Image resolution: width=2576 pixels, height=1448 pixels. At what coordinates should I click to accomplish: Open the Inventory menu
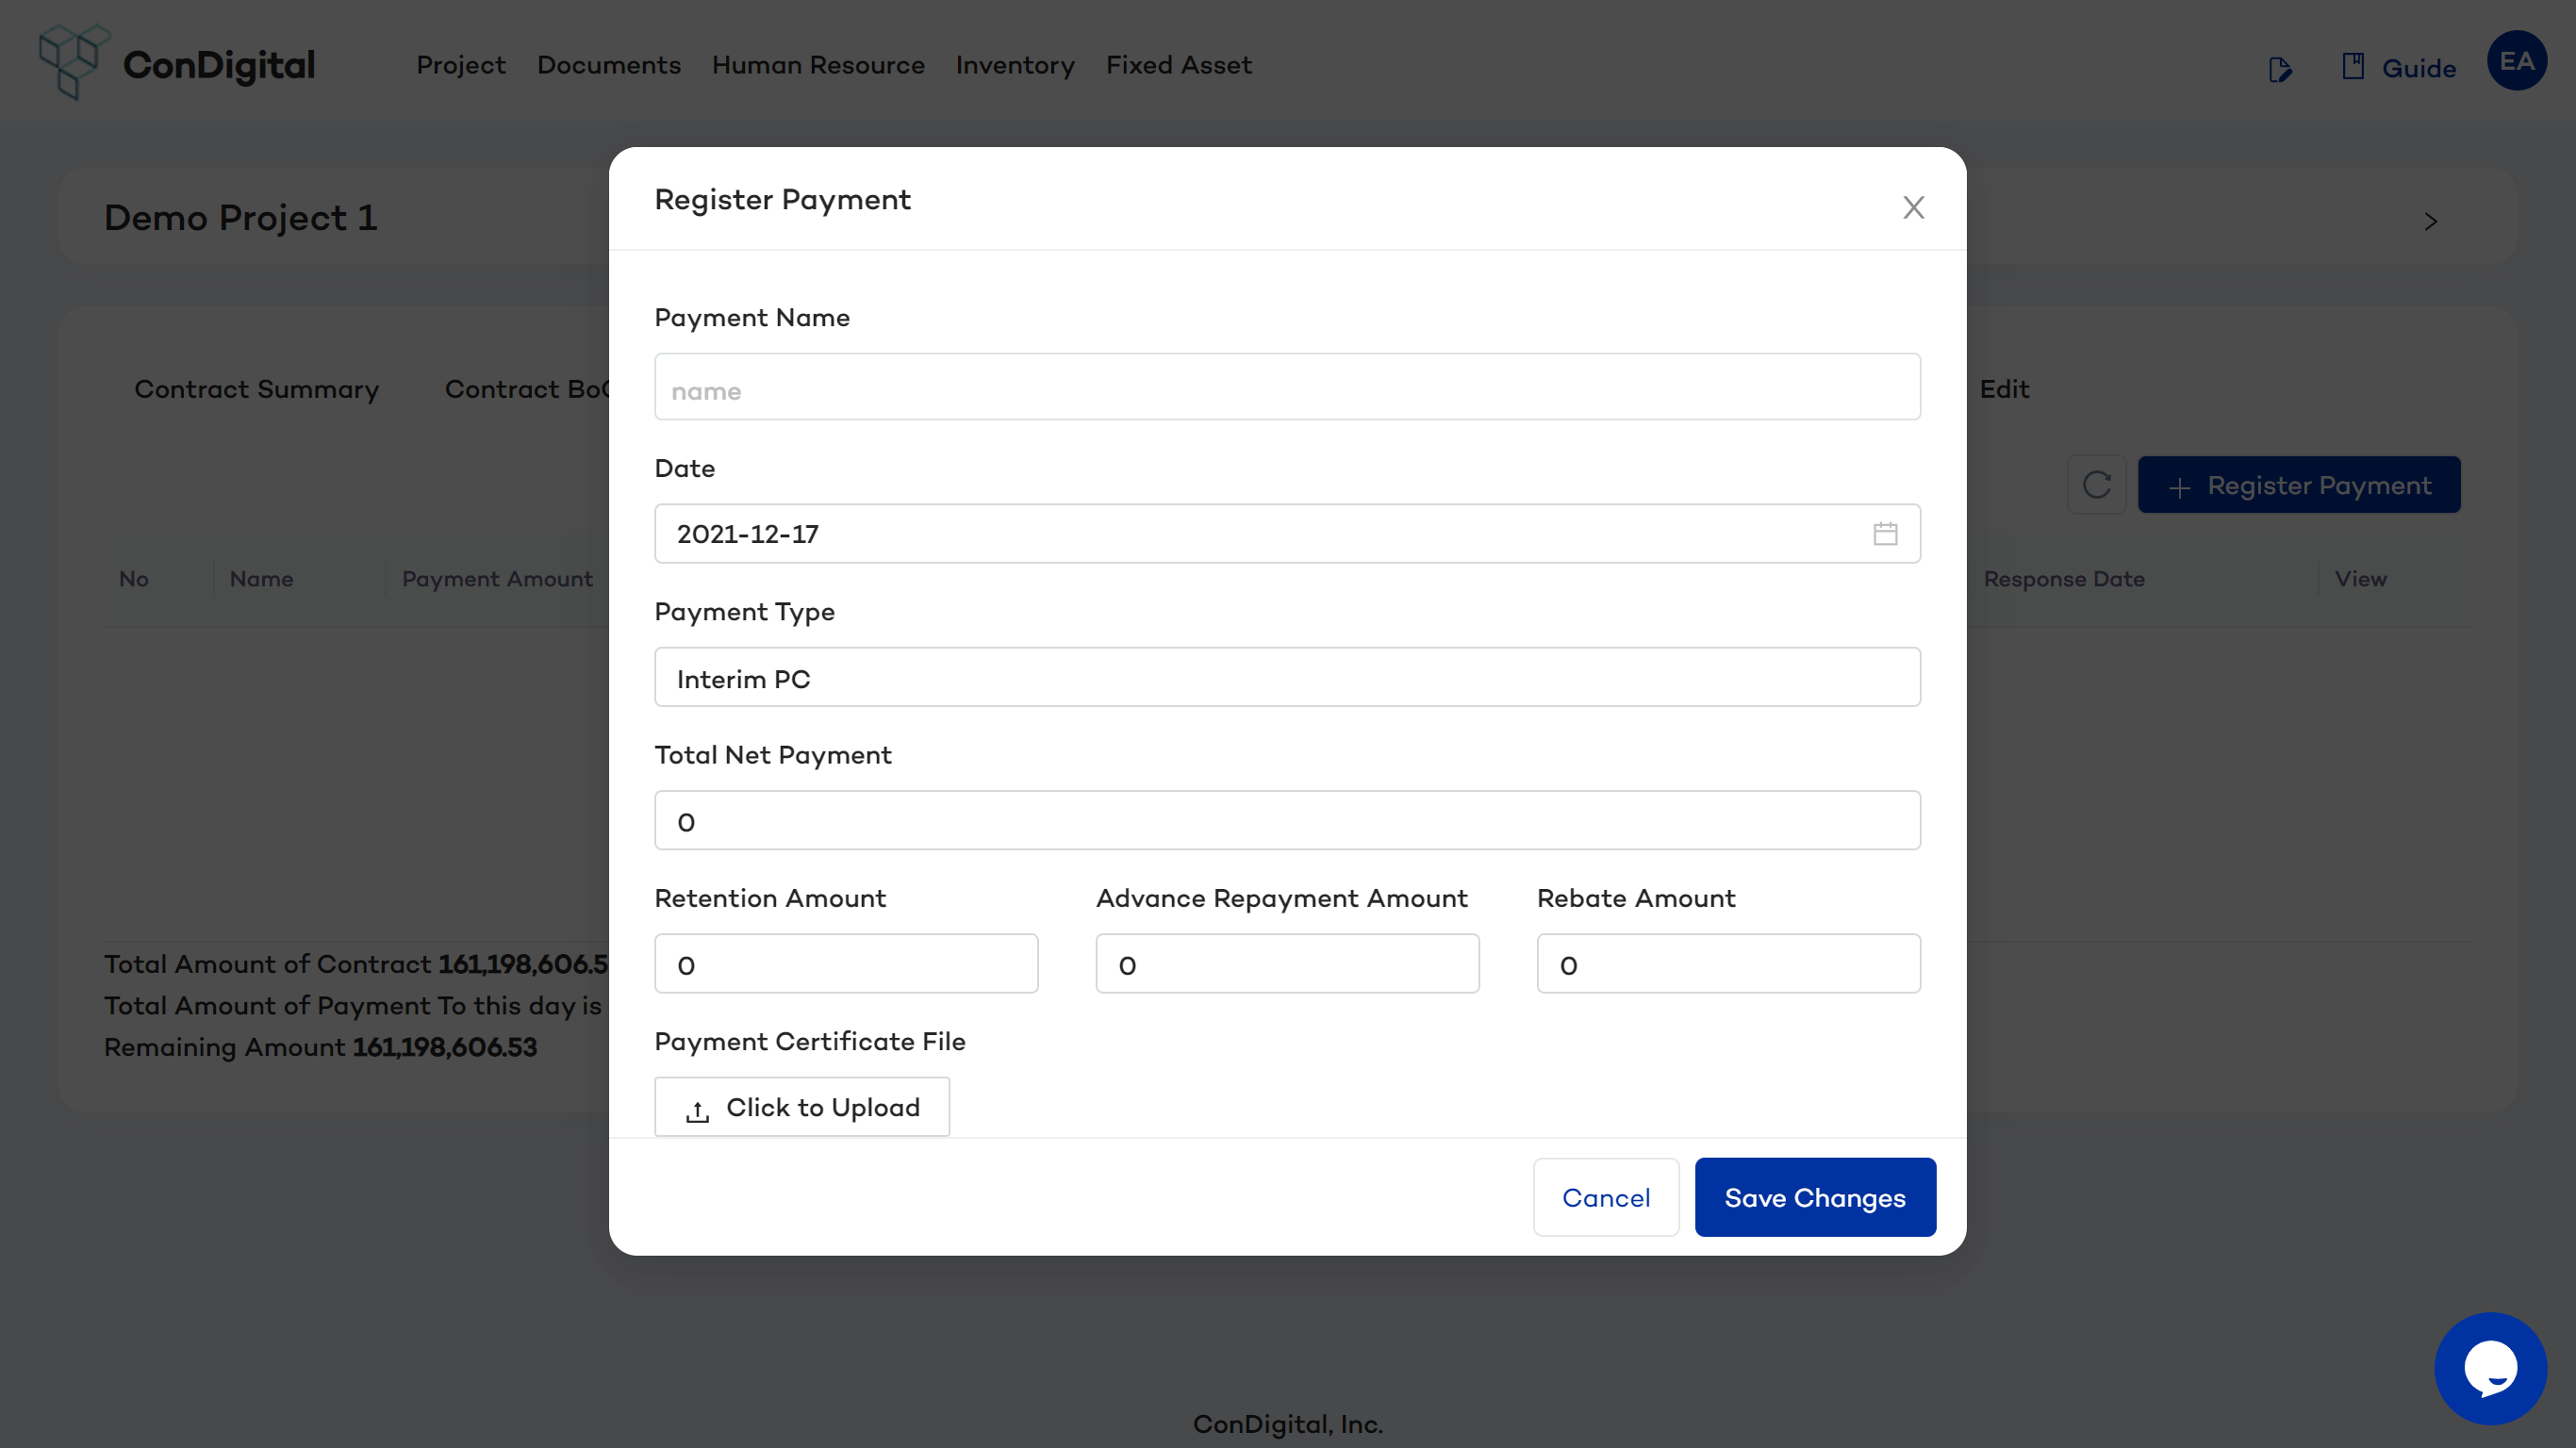[x=1014, y=65]
